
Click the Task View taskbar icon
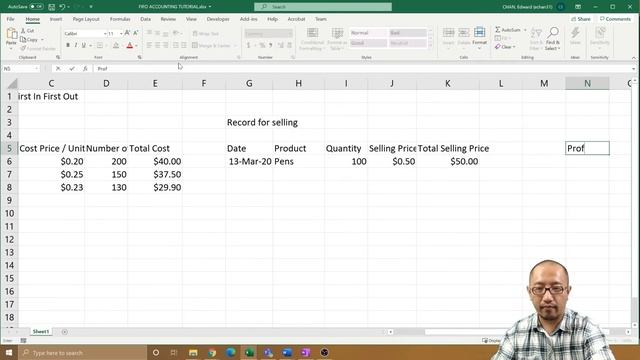pyautogui.click(x=174, y=353)
